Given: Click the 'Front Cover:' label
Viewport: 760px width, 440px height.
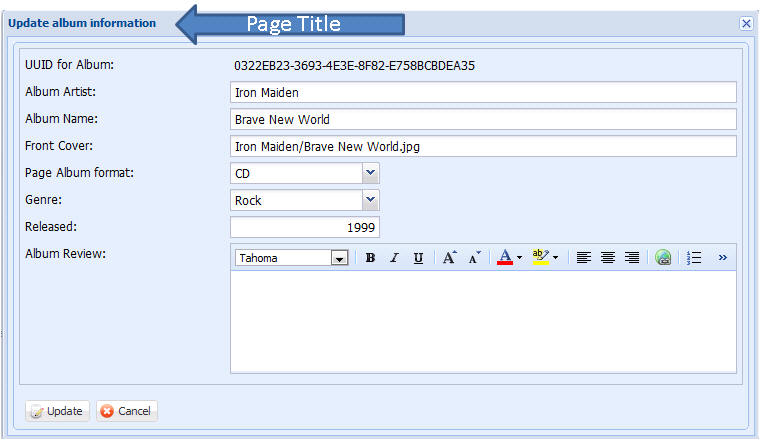Looking at the screenshot, I should [x=59, y=145].
